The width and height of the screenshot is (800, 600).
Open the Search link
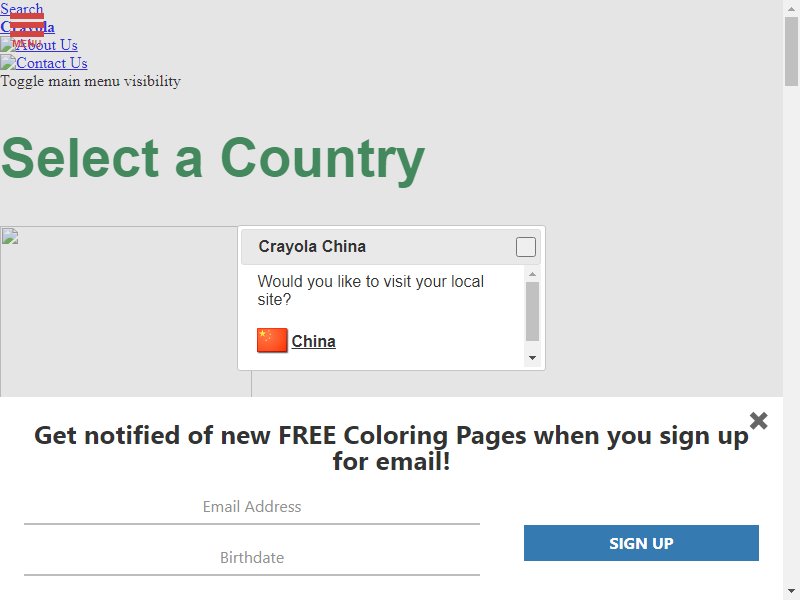point(21,9)
